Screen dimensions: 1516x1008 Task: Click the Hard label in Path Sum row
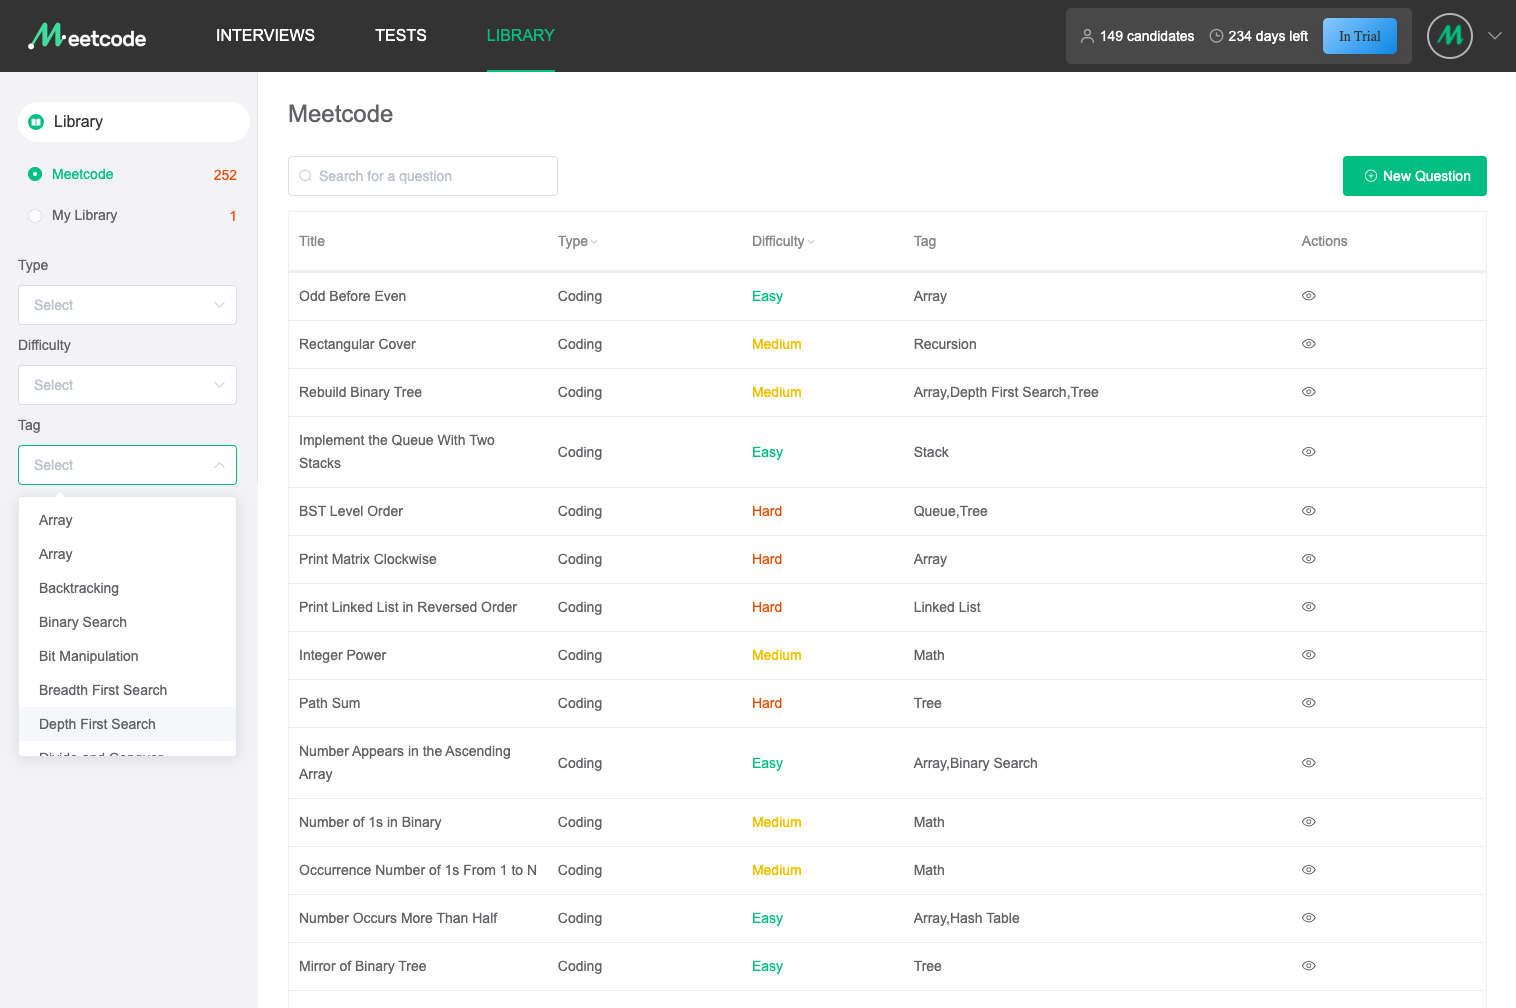pyautogui.click(x=767, y=703)
